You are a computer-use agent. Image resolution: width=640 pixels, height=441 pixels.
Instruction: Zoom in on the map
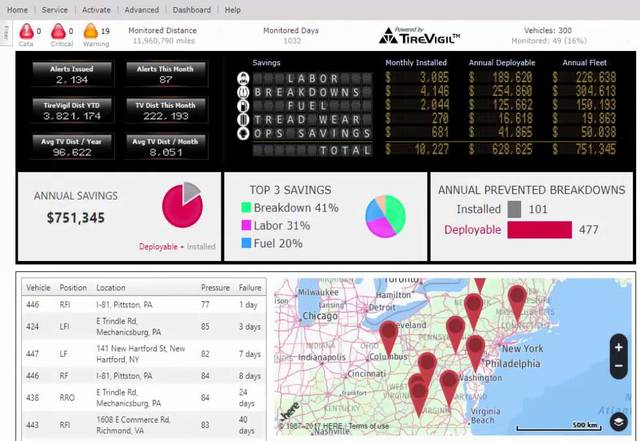pyautogui.click(x=620, y=349)
